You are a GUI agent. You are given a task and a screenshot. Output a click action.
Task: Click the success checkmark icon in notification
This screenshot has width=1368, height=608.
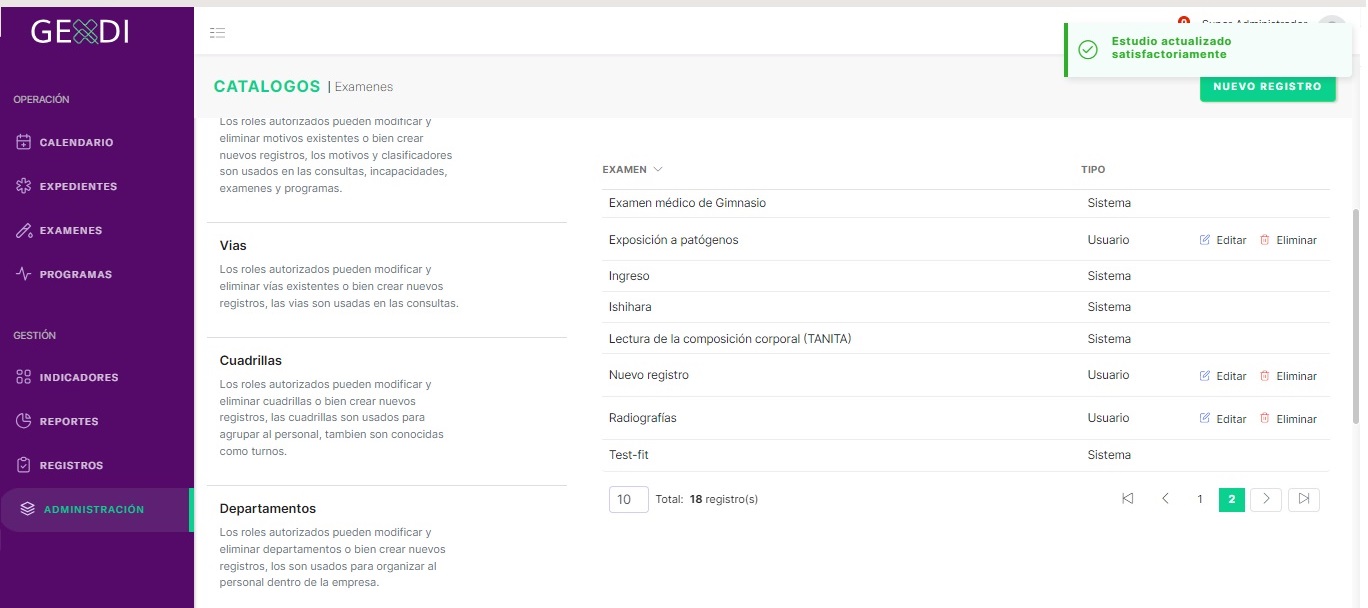(x=1087, y=48)
